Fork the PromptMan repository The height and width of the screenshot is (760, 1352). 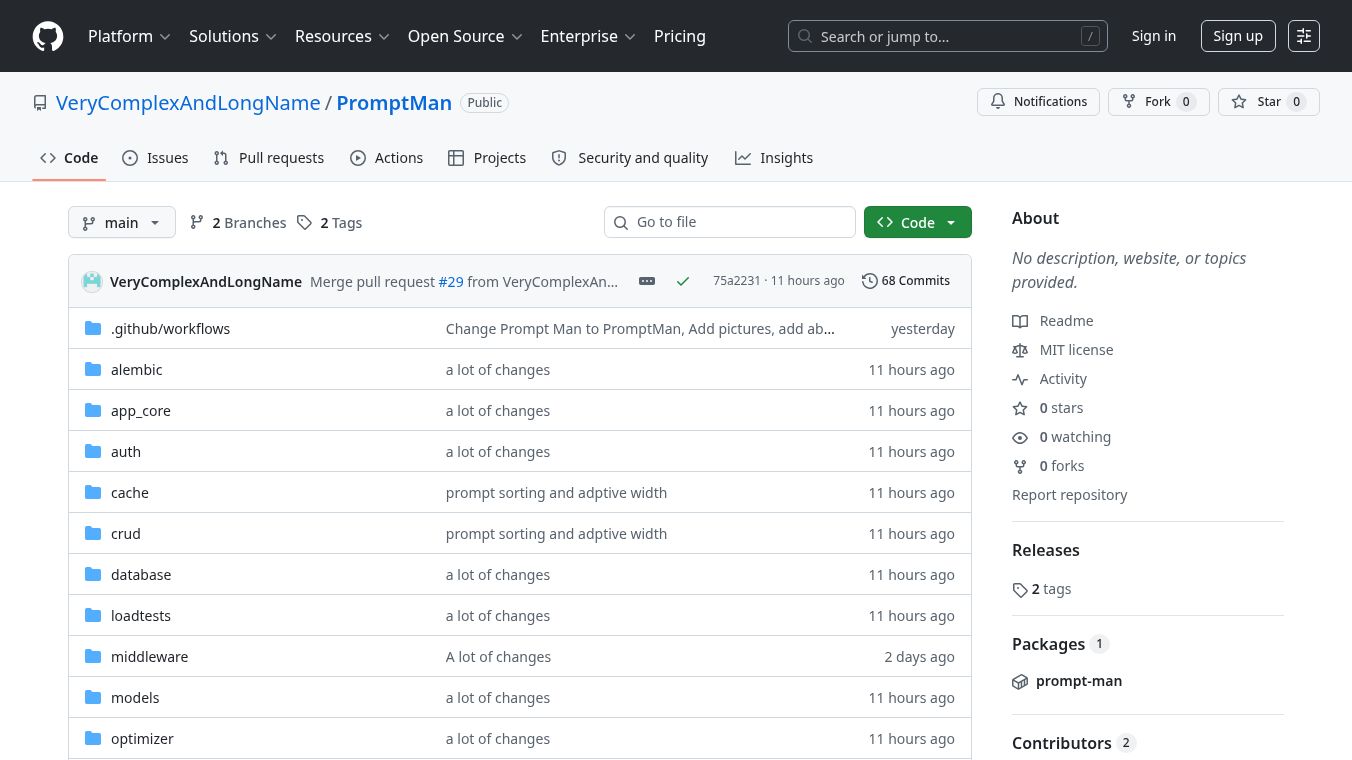click(1159, 102)
